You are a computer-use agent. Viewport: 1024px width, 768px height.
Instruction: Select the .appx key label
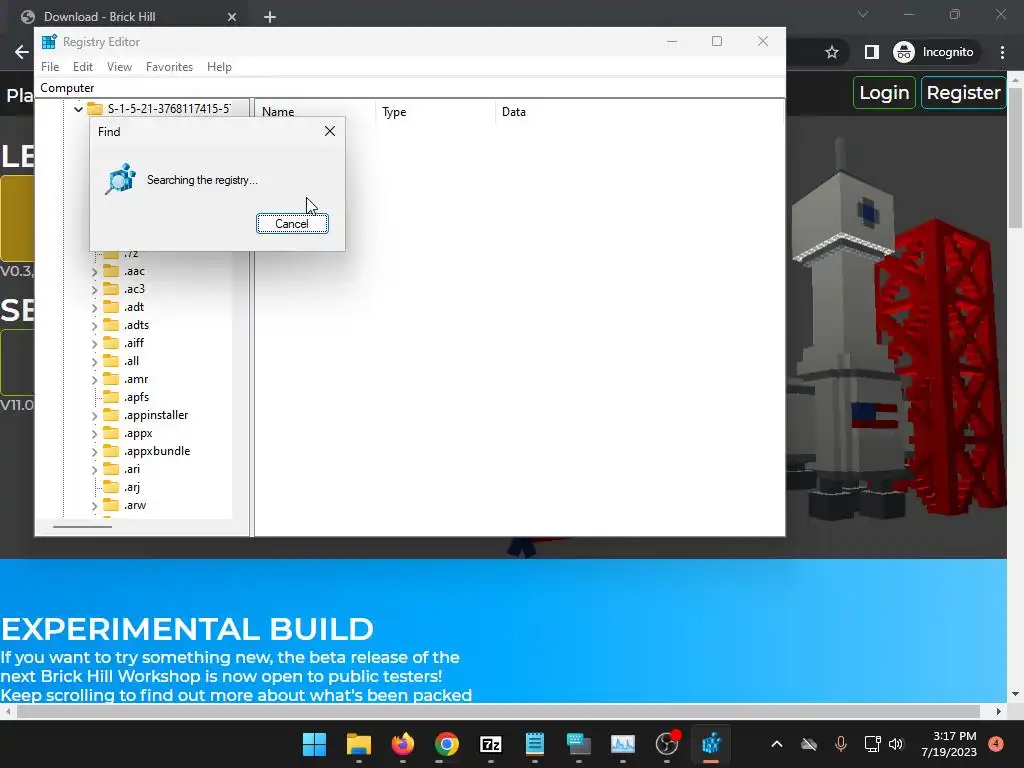click(138, 433)
